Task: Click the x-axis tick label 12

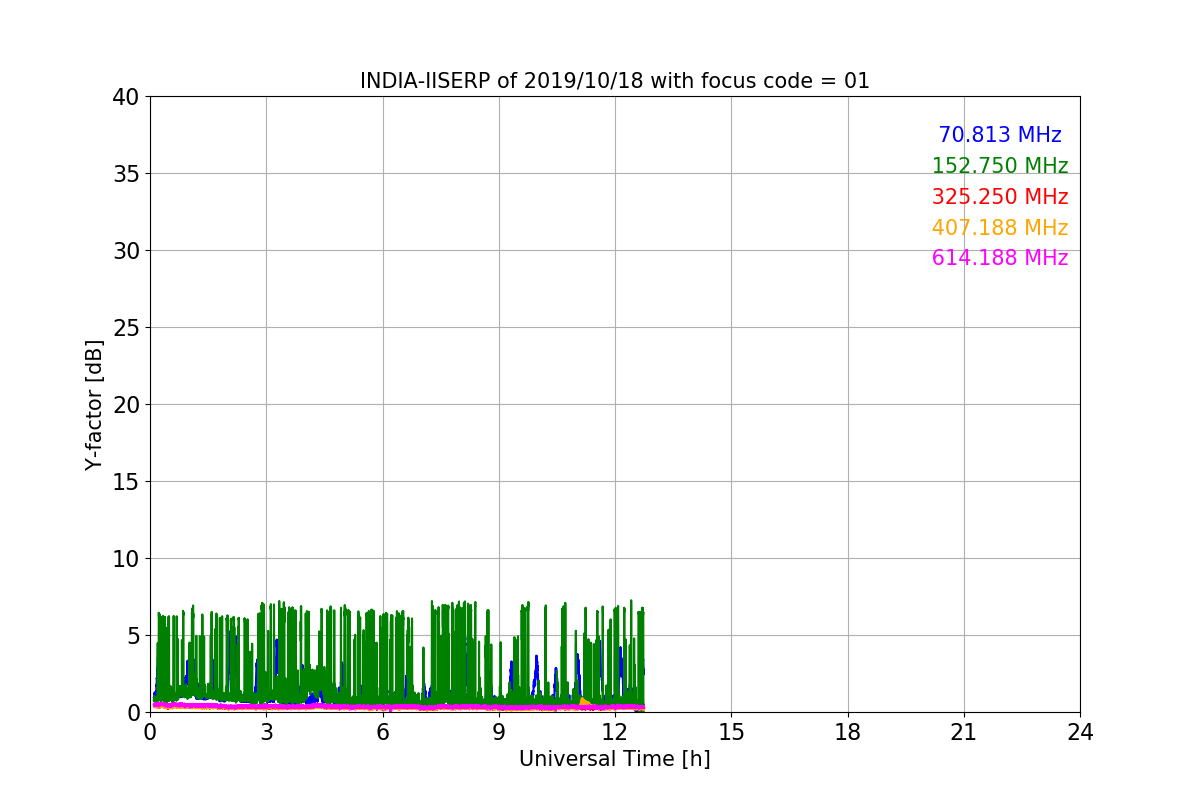Action: 615,732
